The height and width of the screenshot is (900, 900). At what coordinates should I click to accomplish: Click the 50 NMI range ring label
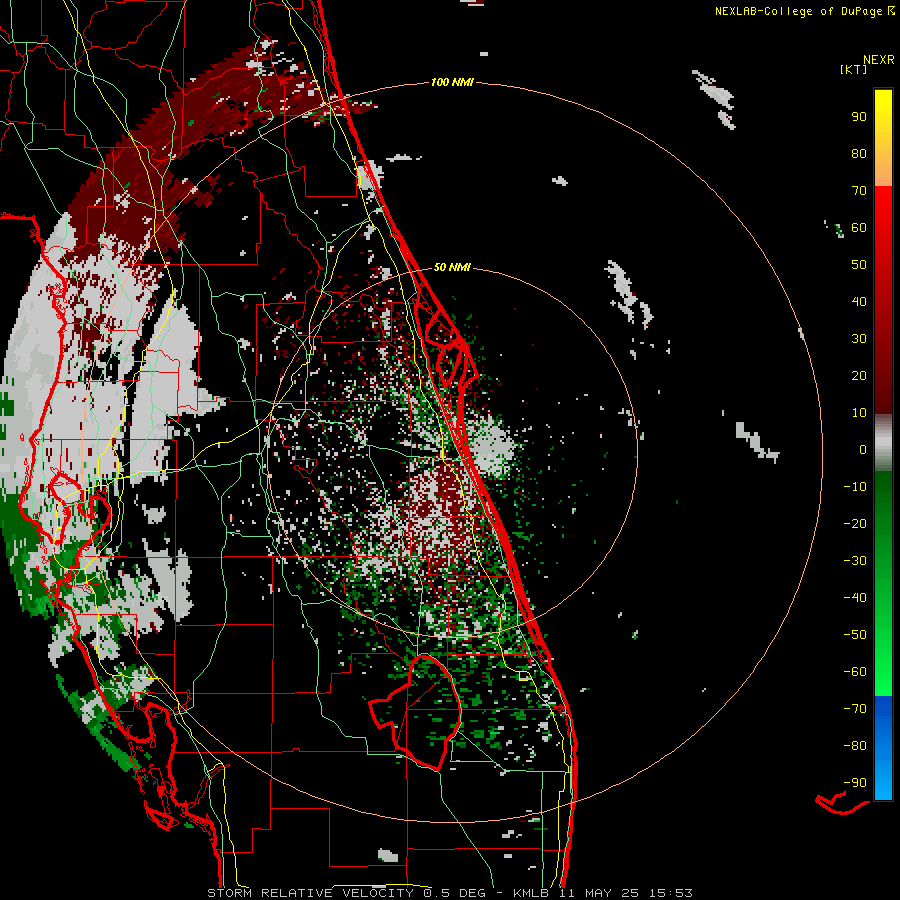click(x=452, y=267)
